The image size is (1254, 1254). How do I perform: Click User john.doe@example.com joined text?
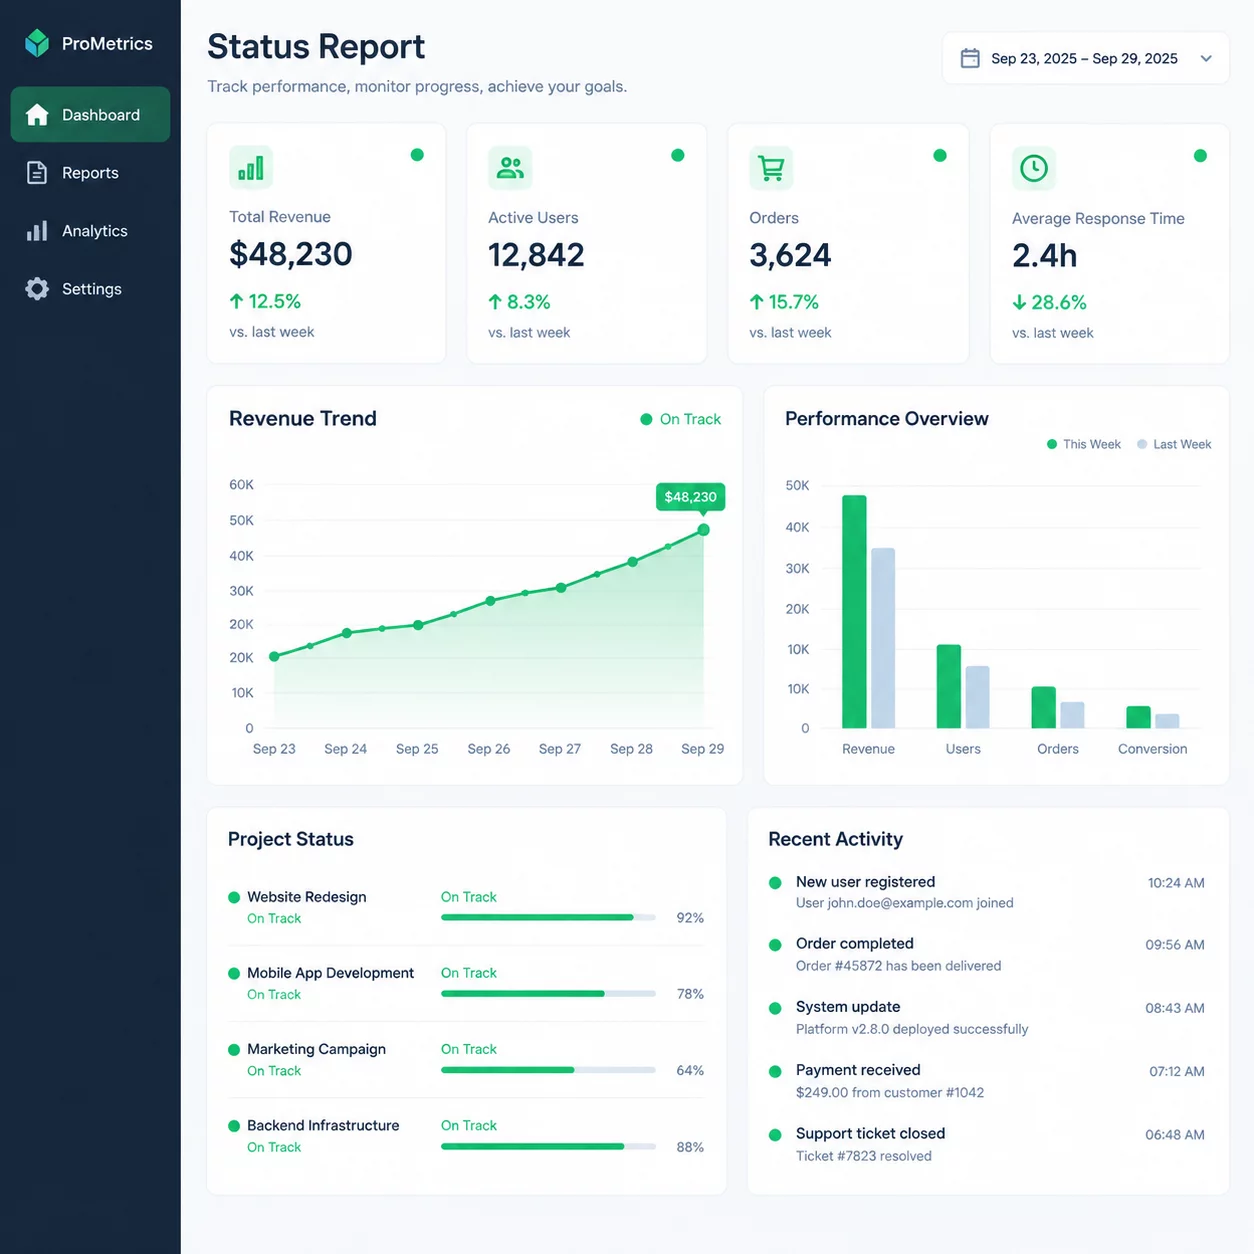[905, 903]
